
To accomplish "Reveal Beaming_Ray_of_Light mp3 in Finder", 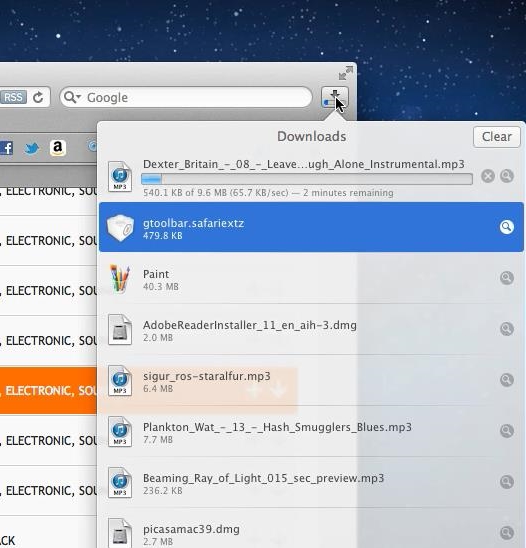I will pyautogui.click(x=506, y=482).
